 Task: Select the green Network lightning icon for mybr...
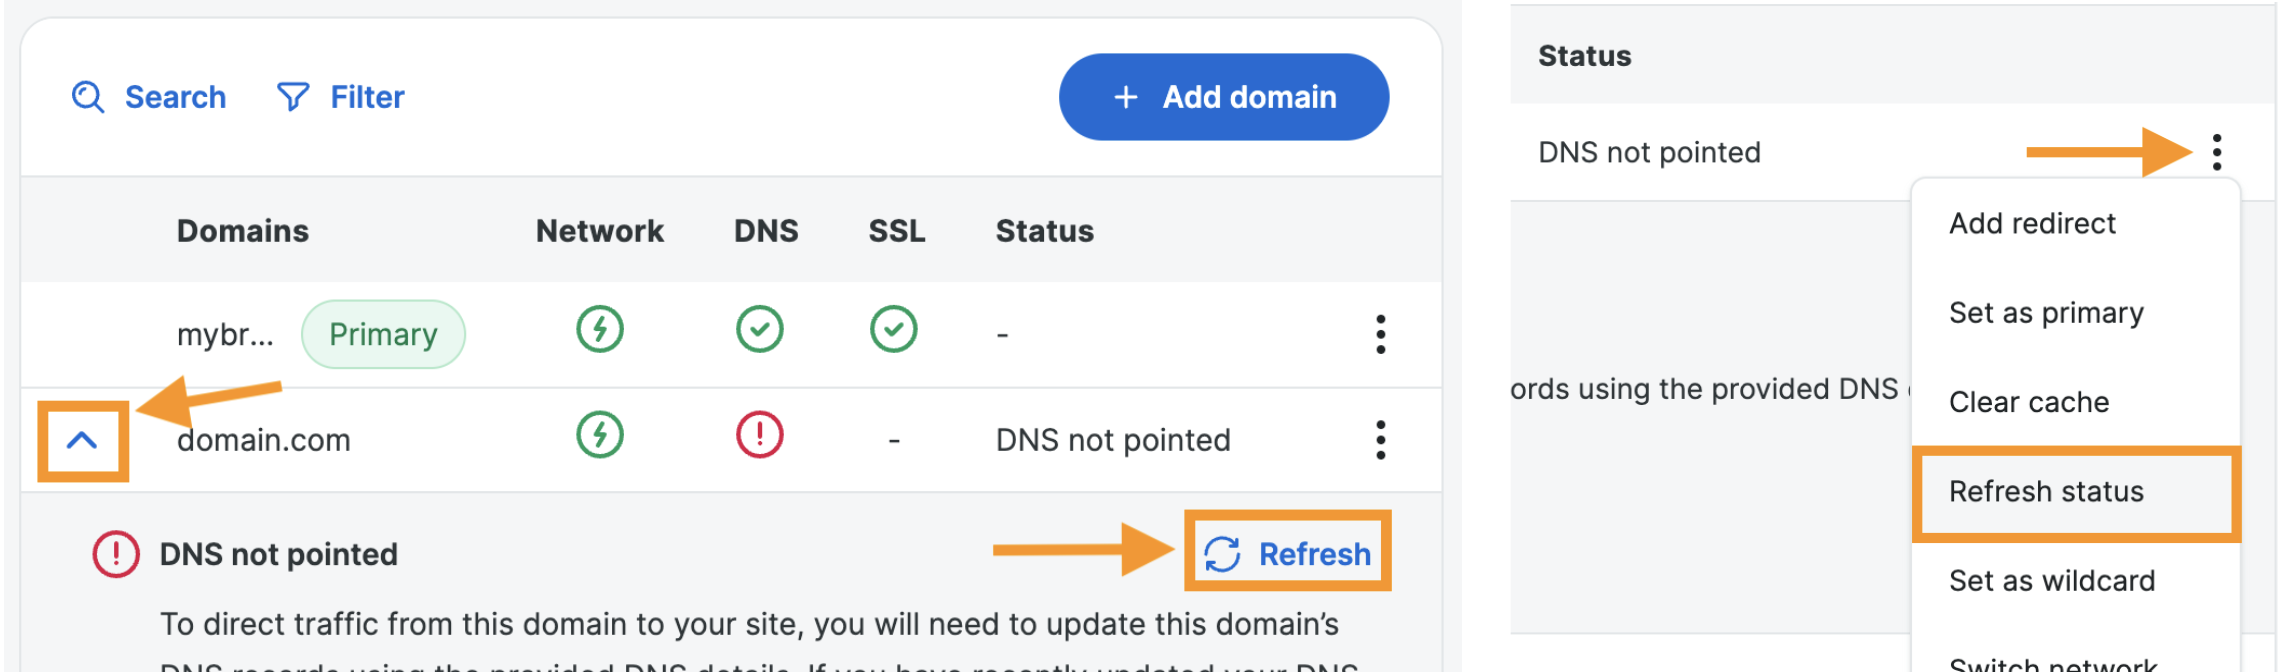click(x=599, y=329)
